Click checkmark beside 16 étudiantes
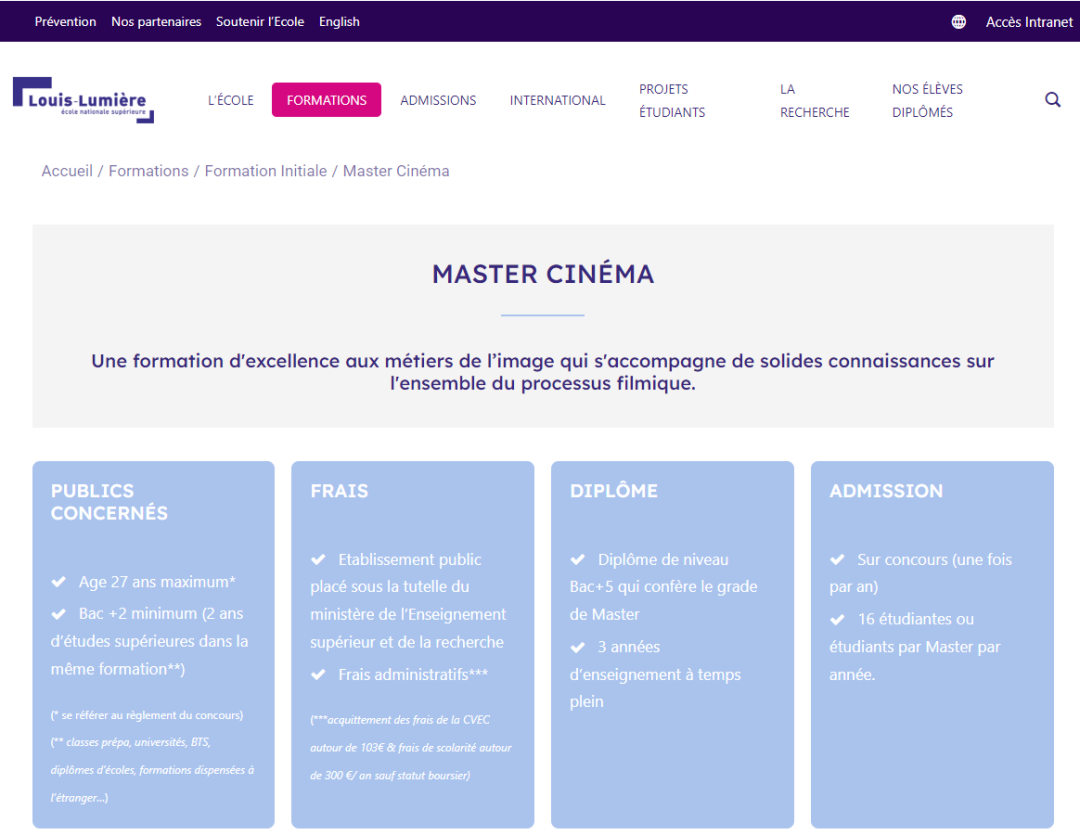Image resolution: width=1080 pixels, height=835 pixels. click(838, 619)
